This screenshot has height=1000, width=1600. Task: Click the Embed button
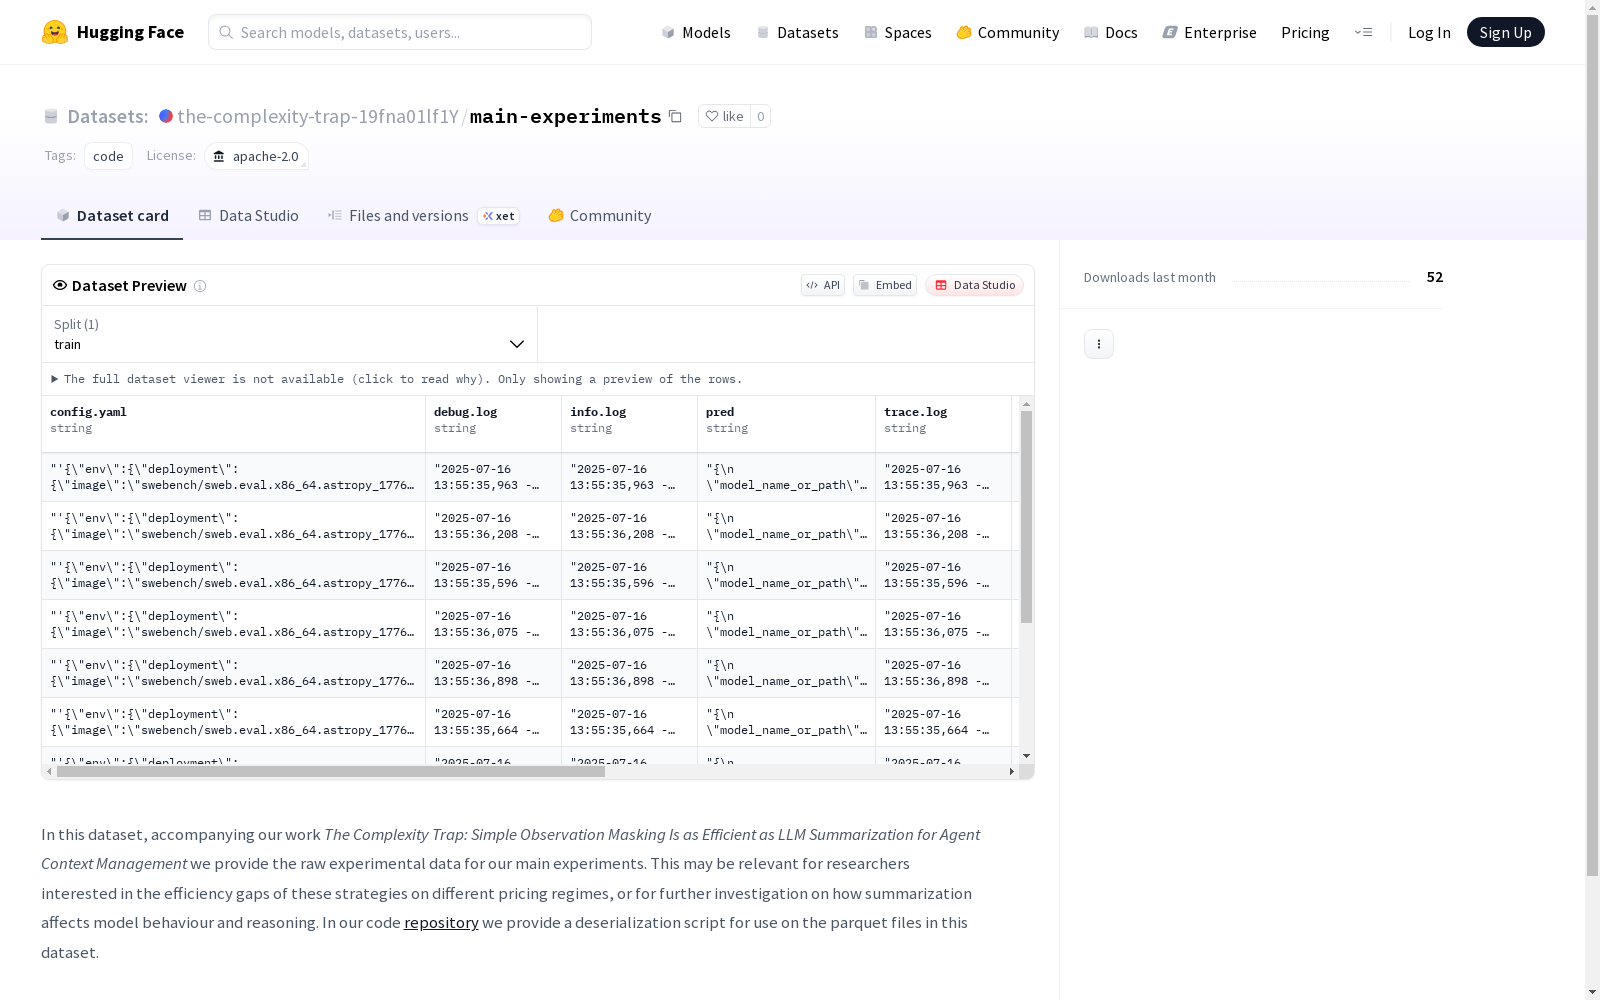(x=885, y=285)
